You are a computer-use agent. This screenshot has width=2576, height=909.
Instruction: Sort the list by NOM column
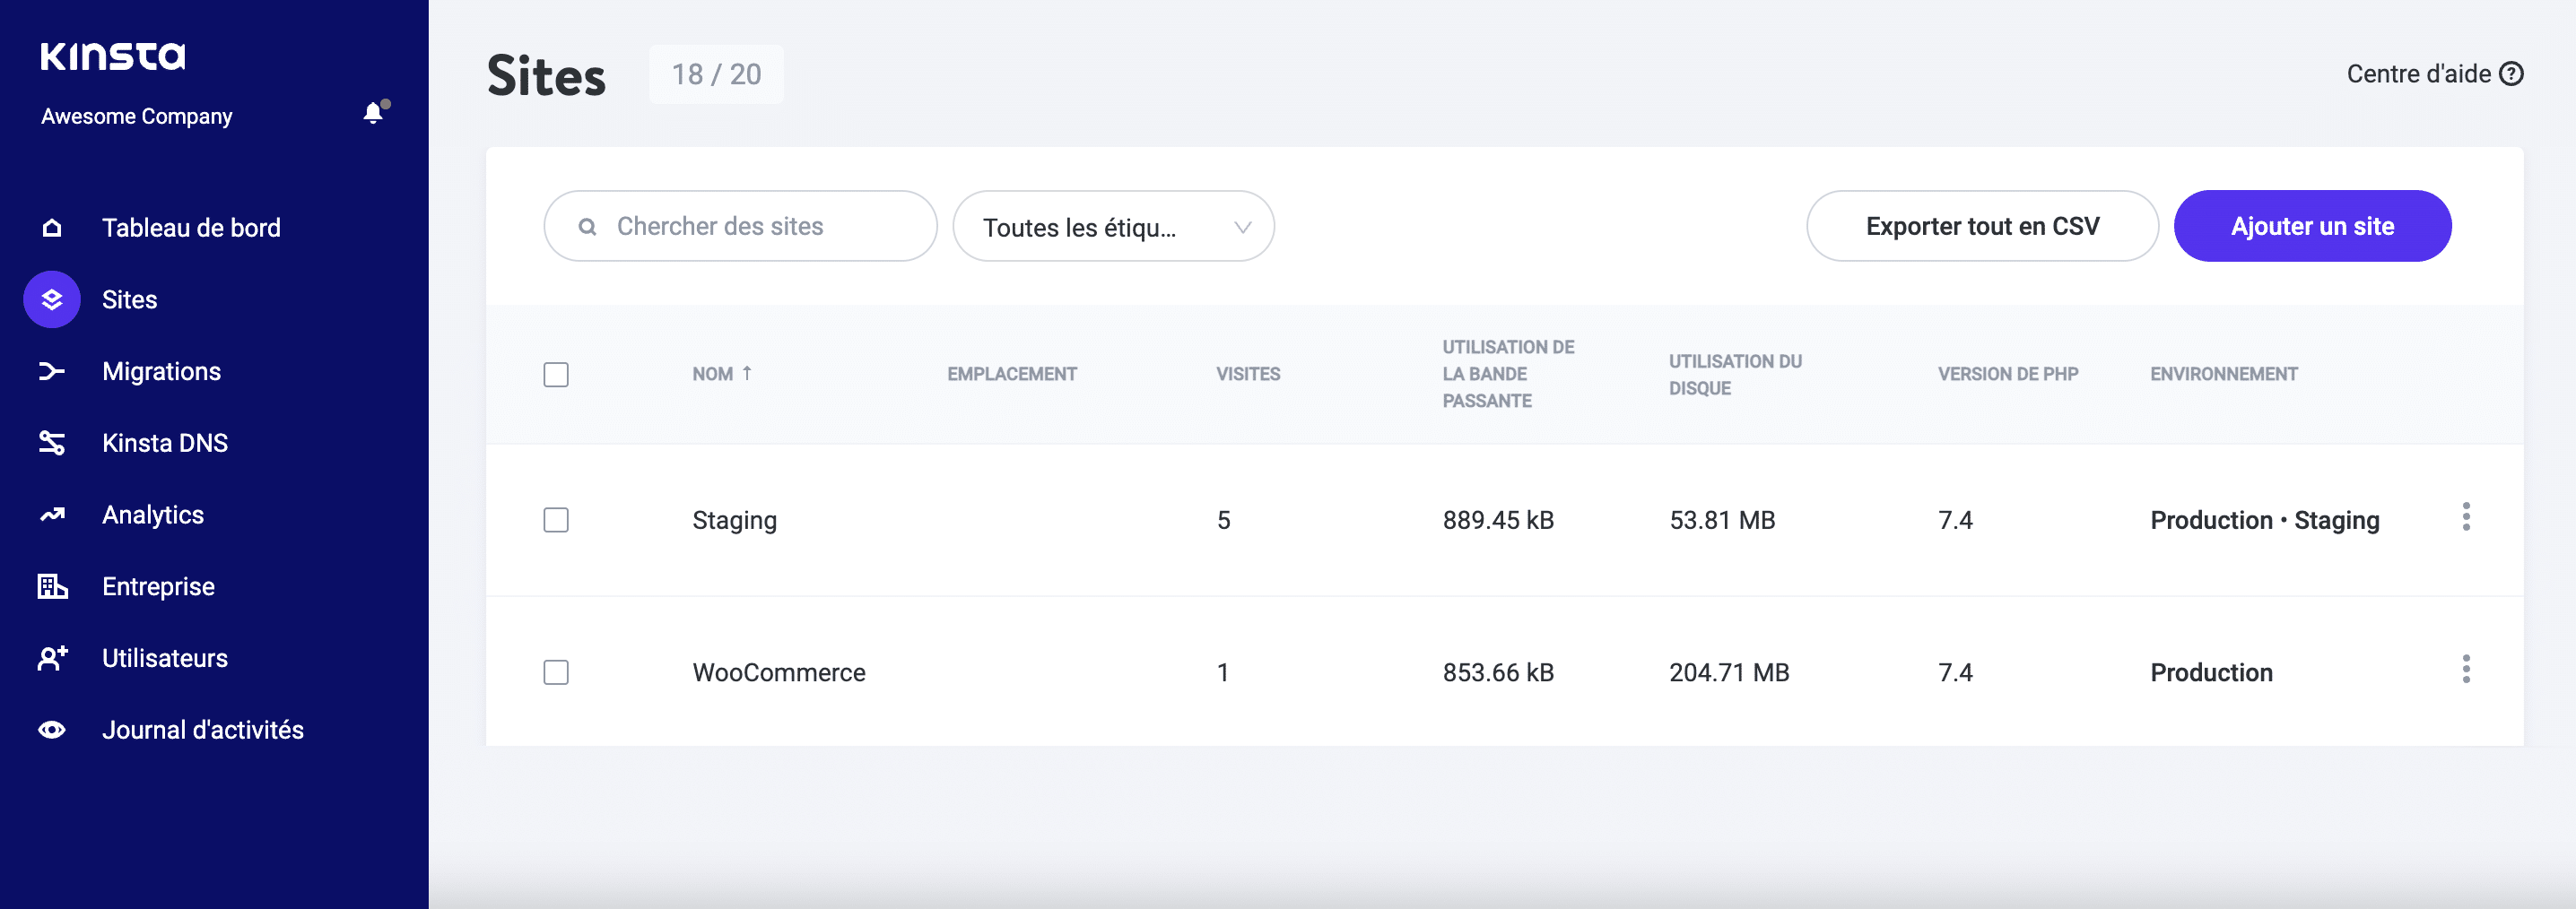pyautogui.click(x=723, y=373)
